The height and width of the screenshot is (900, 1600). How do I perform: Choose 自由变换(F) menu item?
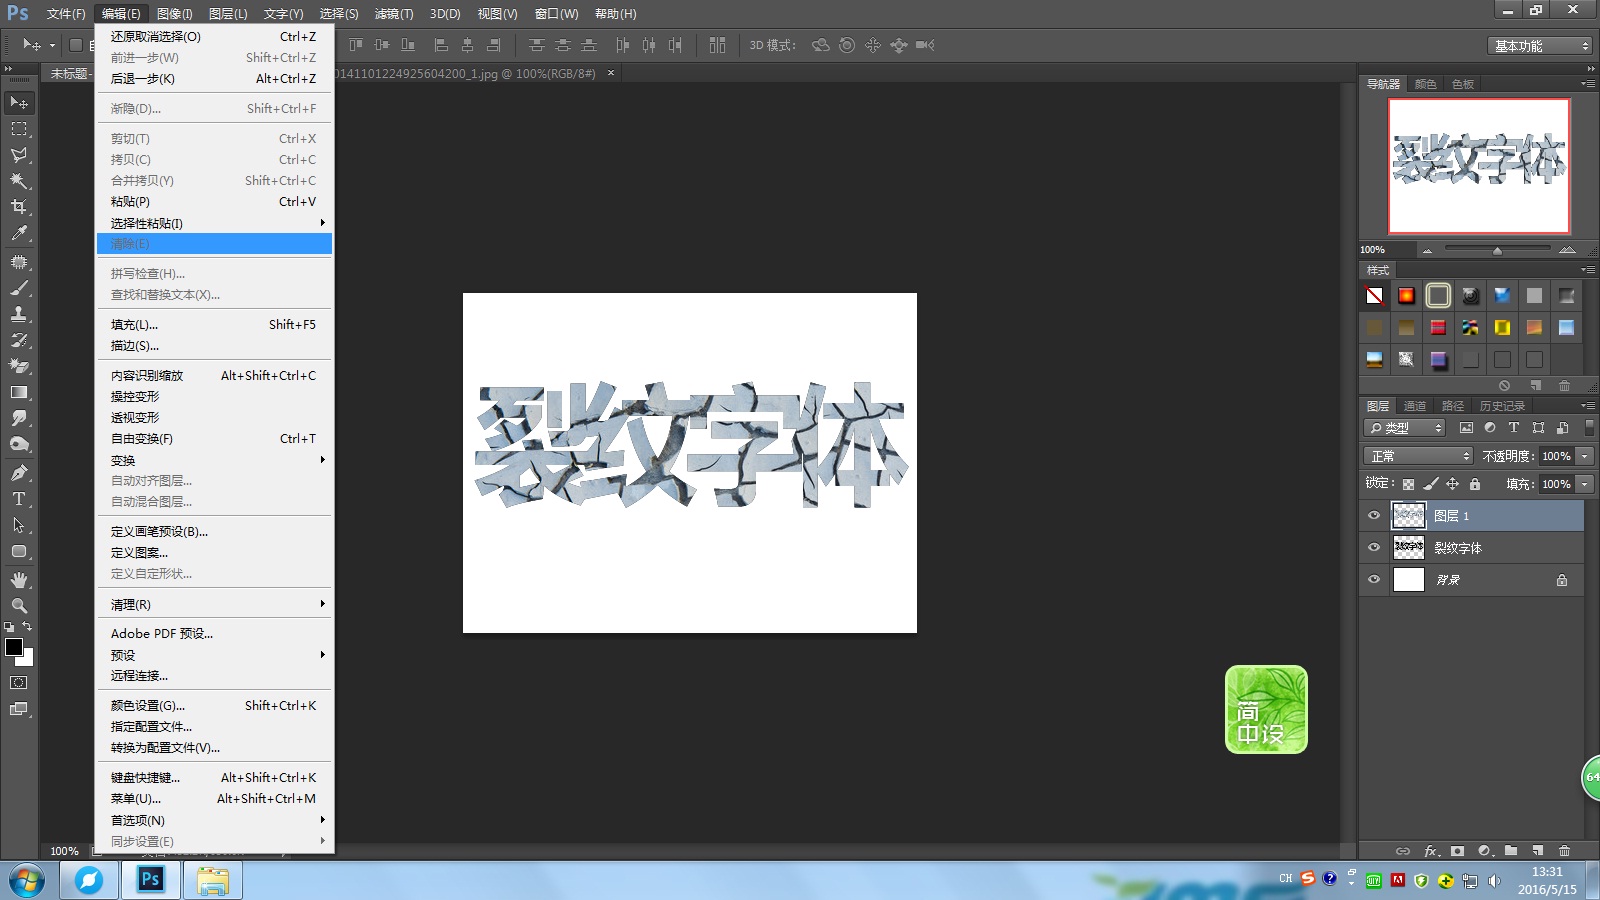214,439
